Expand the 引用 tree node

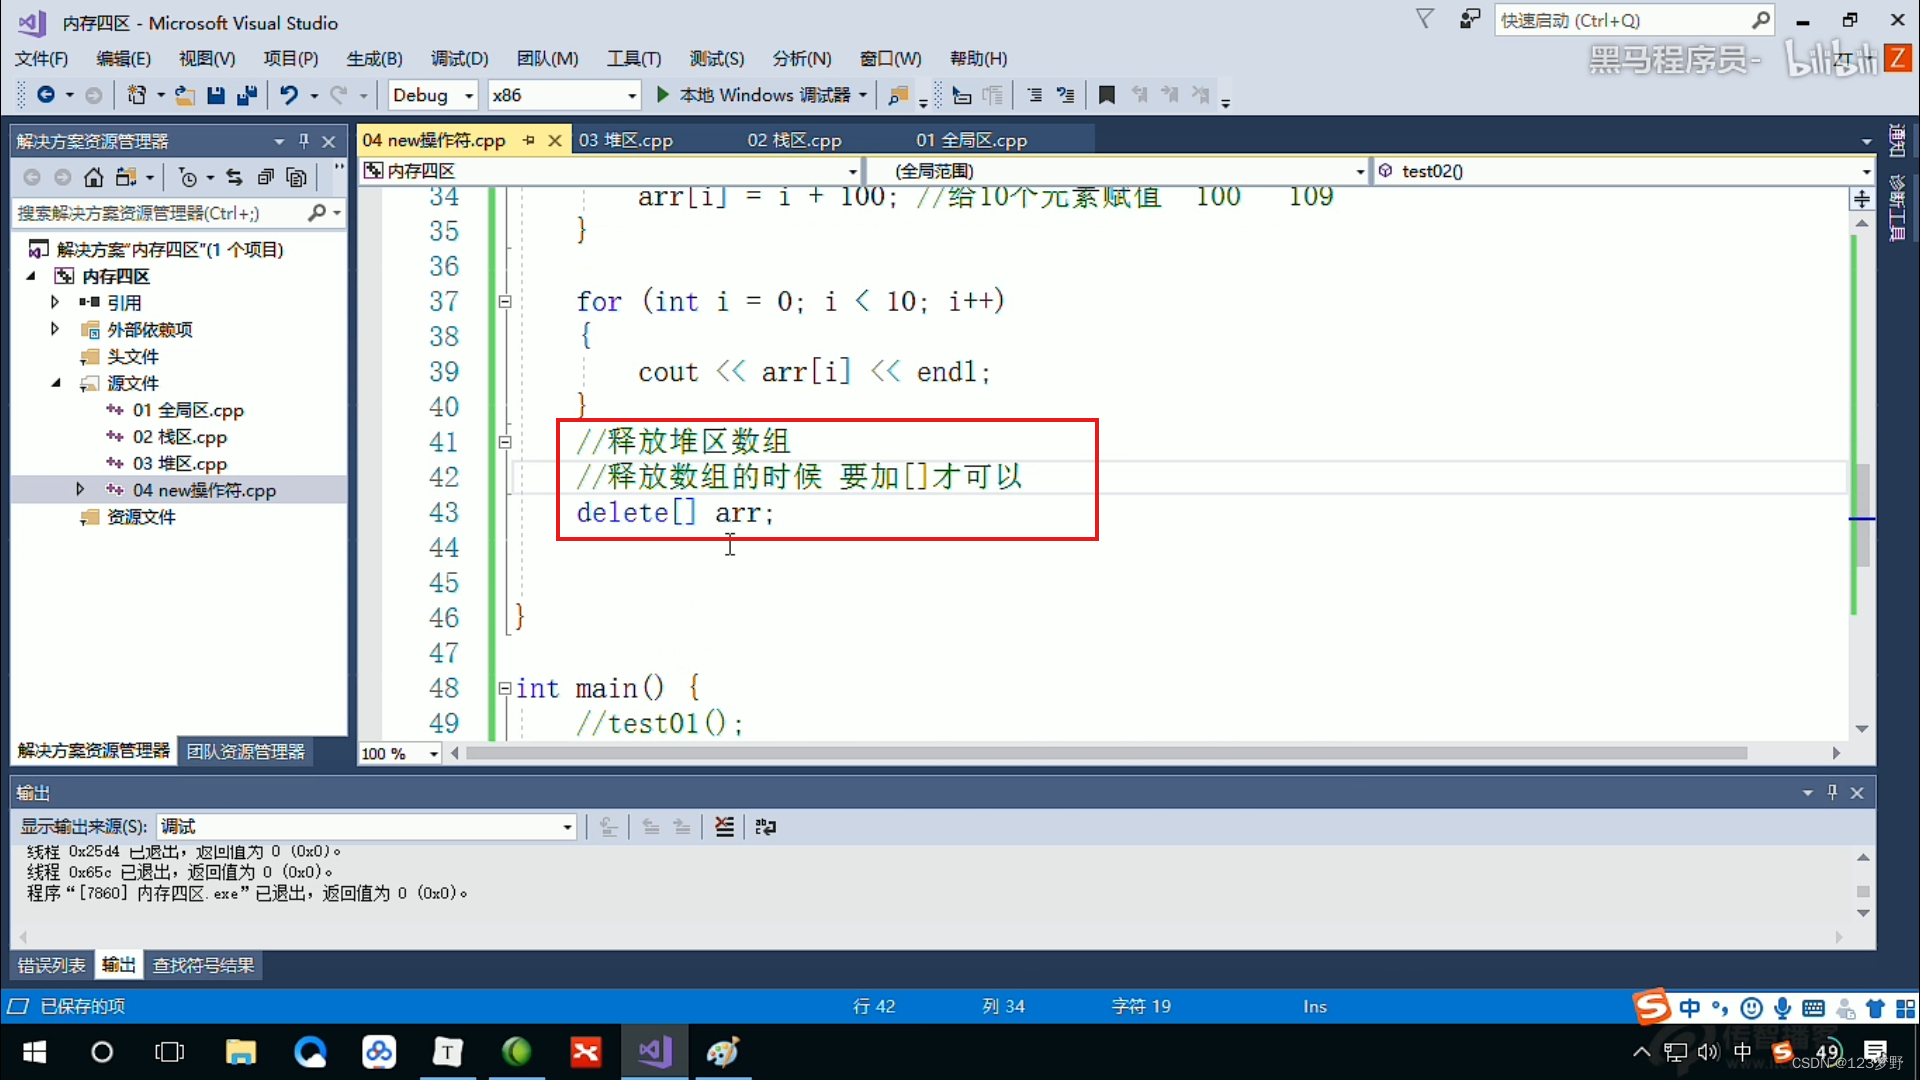pyautogui.click(x=55, y=302)
